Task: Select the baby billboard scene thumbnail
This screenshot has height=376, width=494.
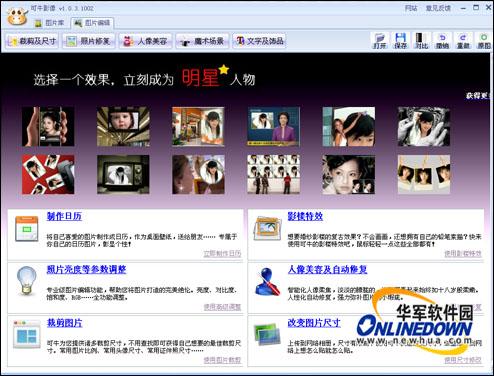Action: tap(123, 127)
